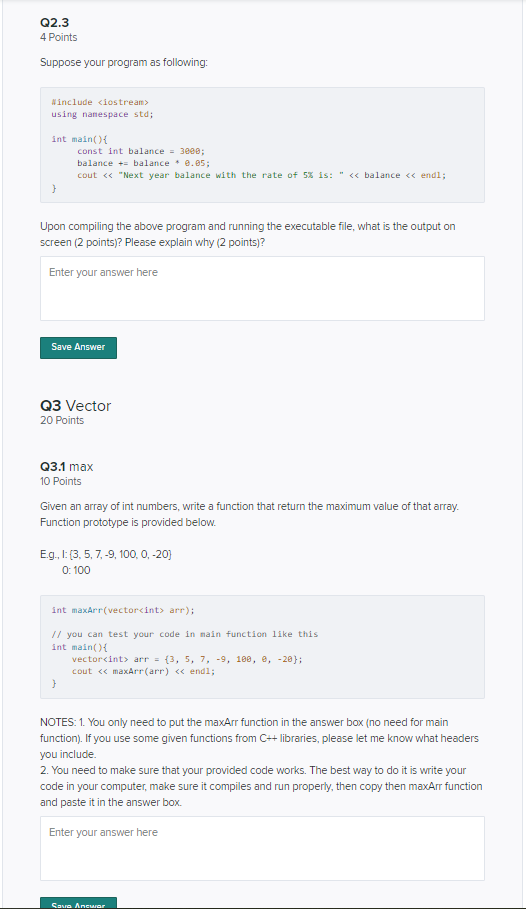Select the Q3 Vector section heading

(75, 405)
